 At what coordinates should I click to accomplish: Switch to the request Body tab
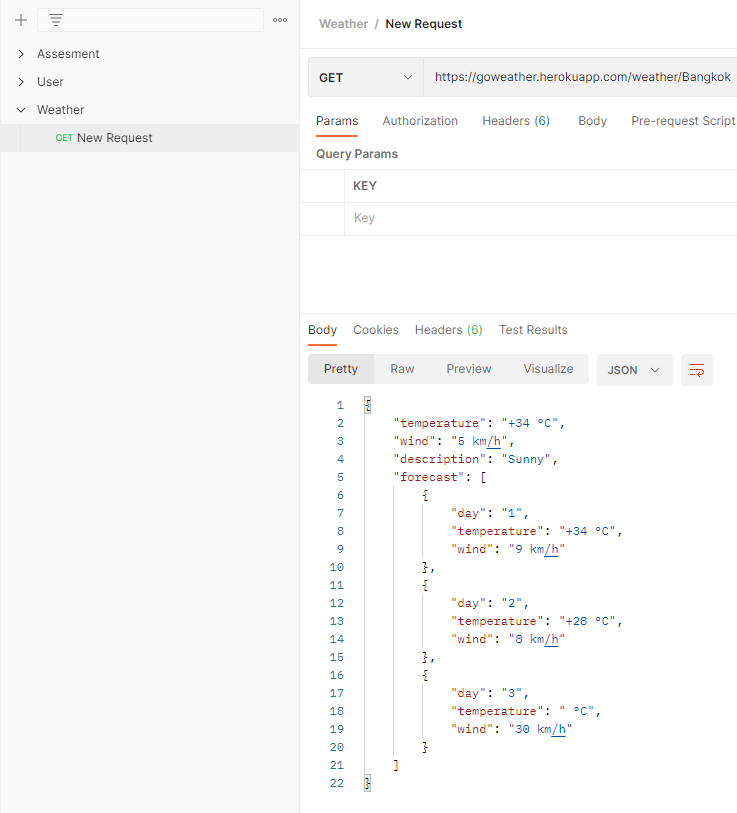pos(592,121)
